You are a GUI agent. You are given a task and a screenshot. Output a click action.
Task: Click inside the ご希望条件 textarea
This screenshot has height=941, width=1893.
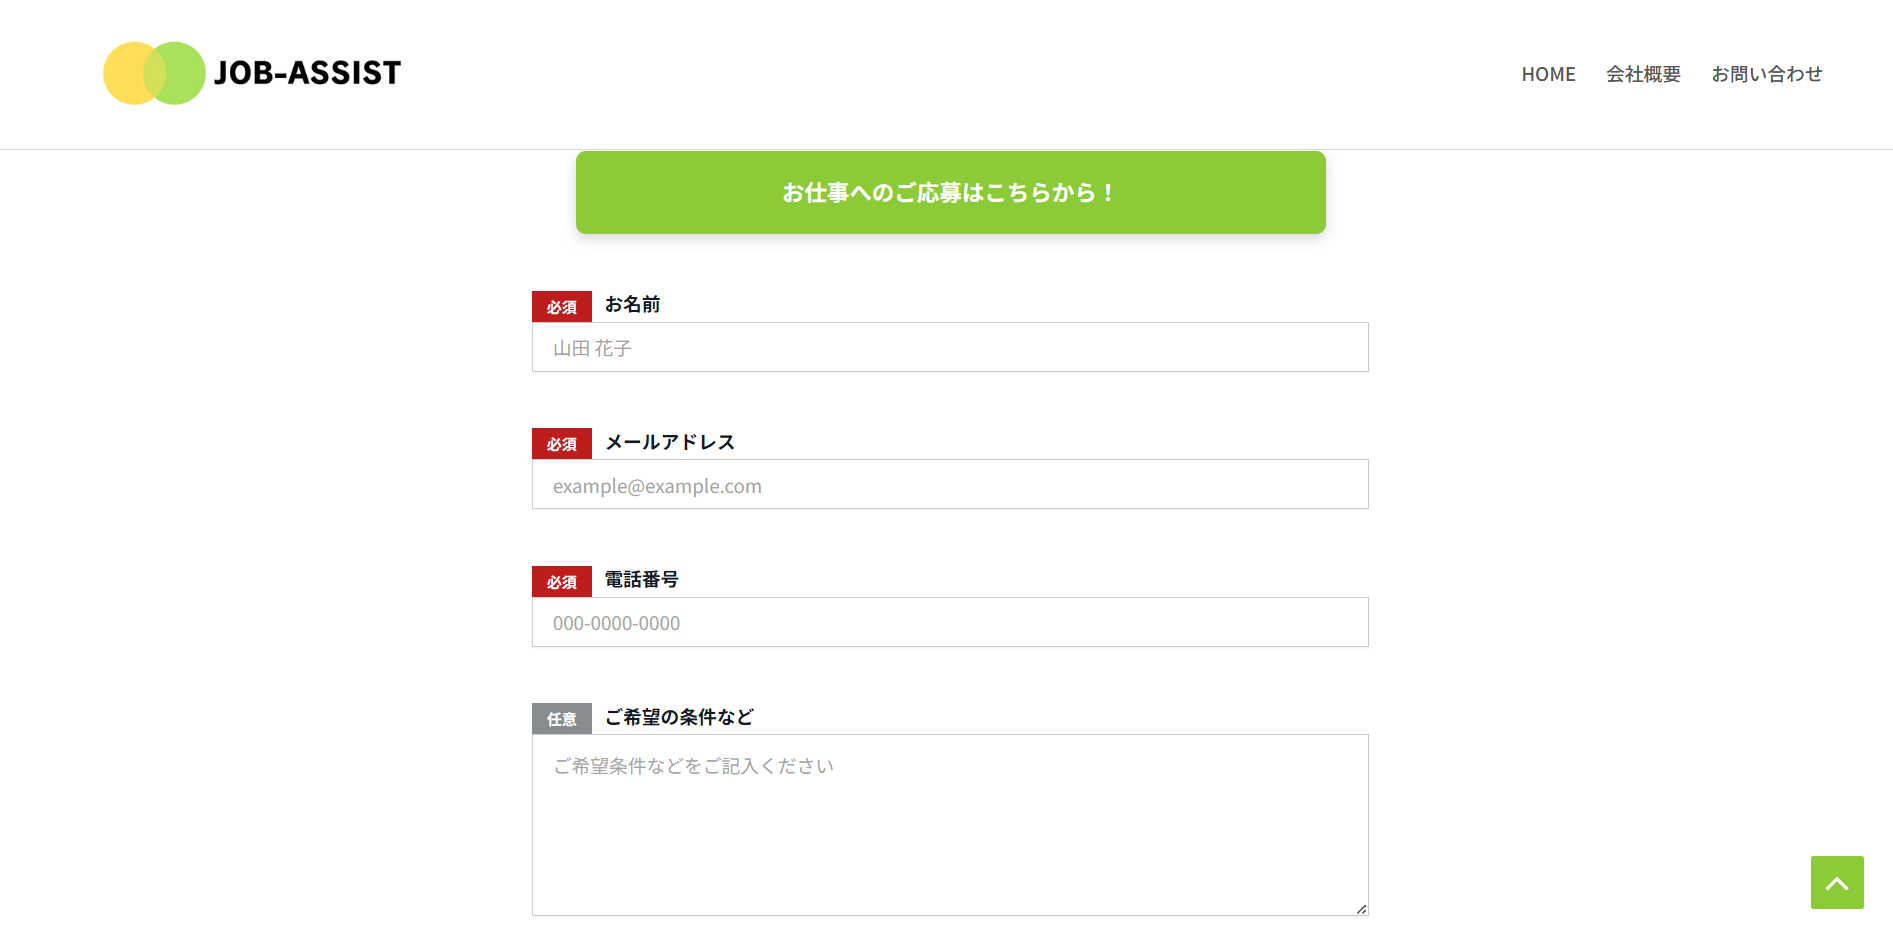[950, 825]
